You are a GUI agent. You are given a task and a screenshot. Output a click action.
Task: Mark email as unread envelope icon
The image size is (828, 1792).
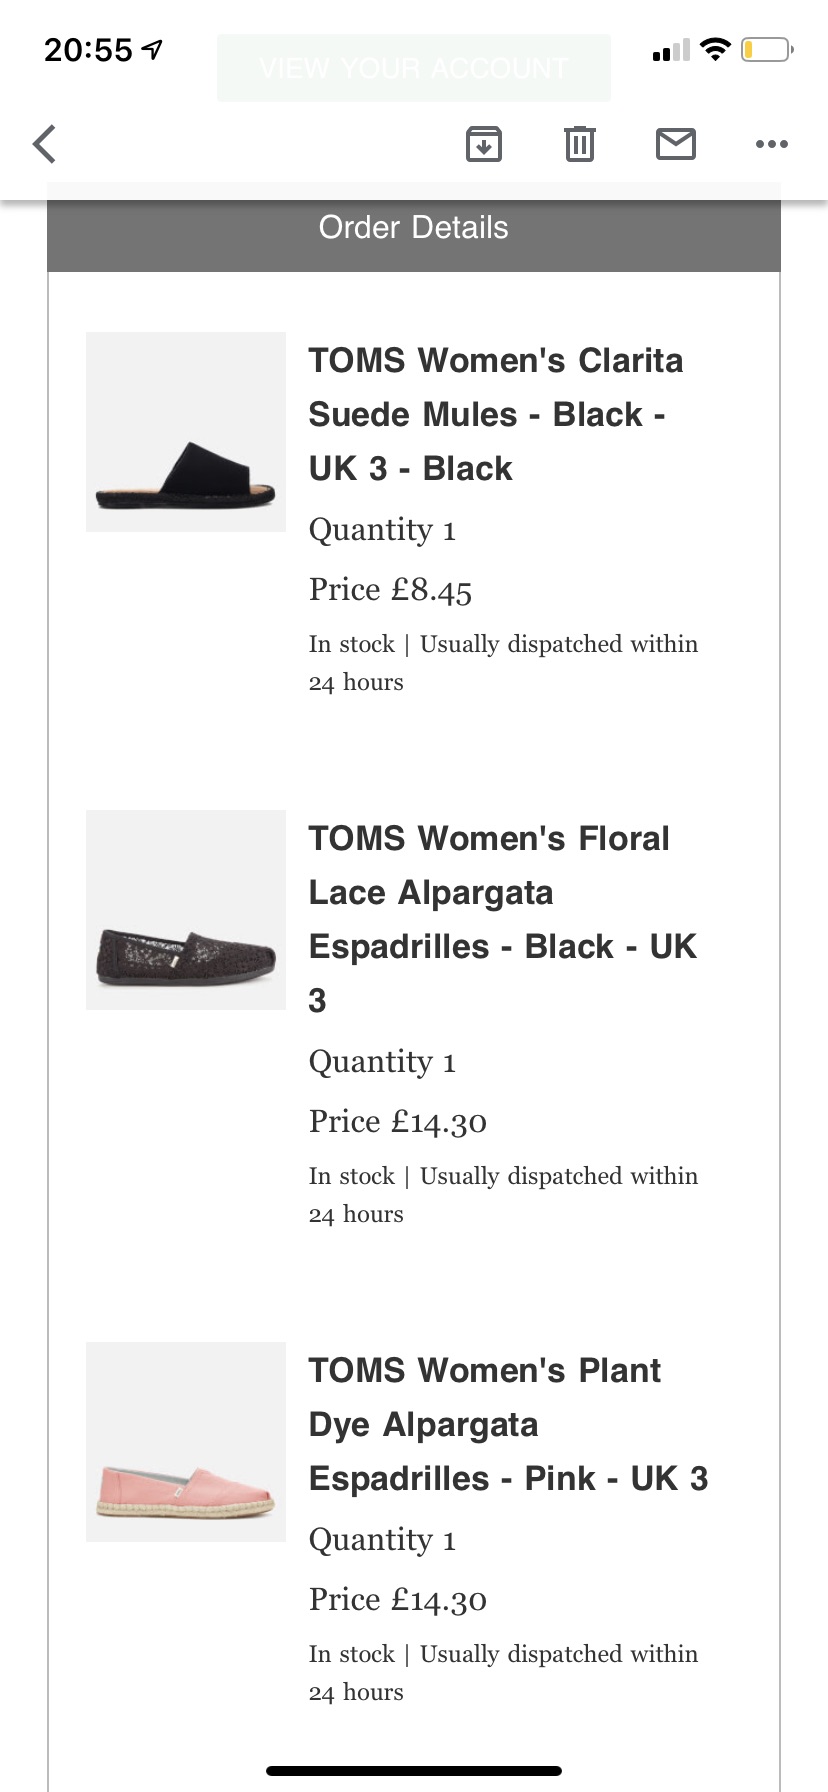(676, 144)
